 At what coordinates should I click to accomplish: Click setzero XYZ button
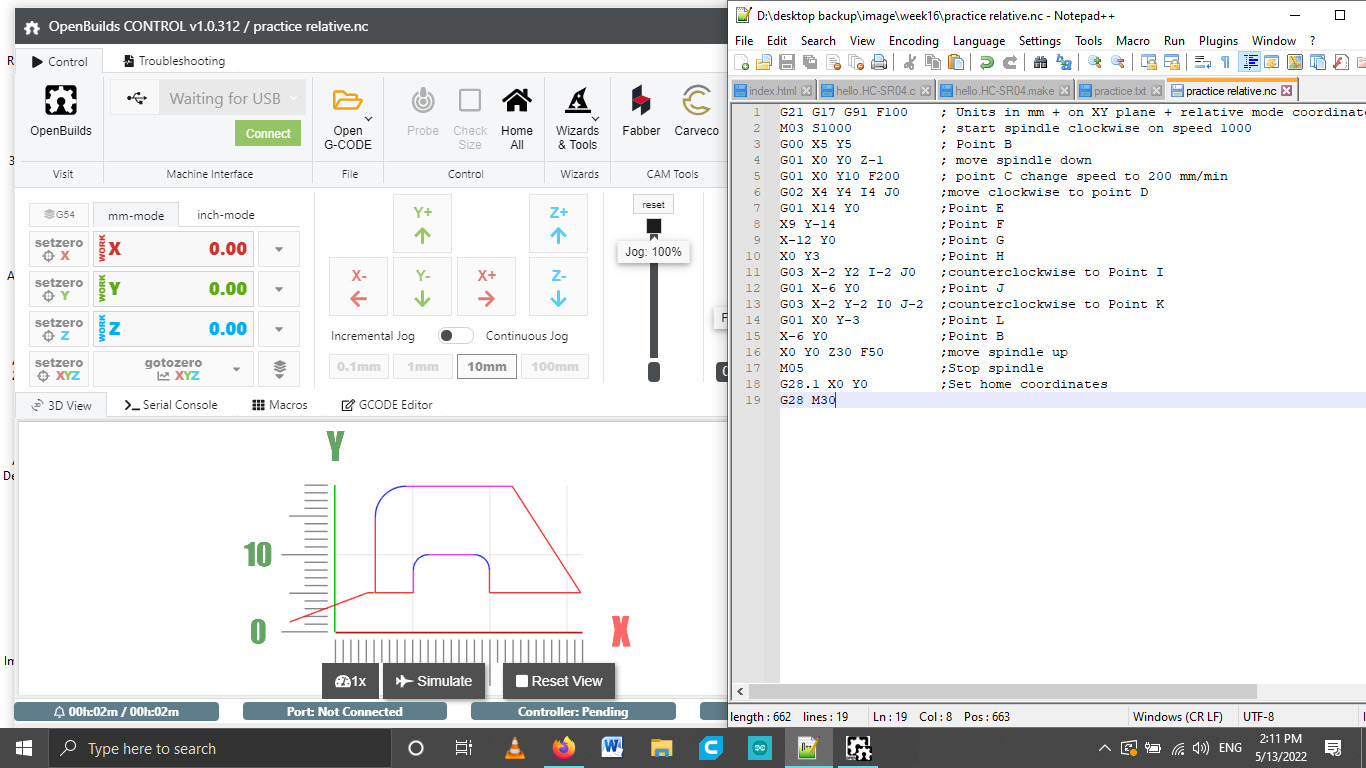tap(59, 369)
